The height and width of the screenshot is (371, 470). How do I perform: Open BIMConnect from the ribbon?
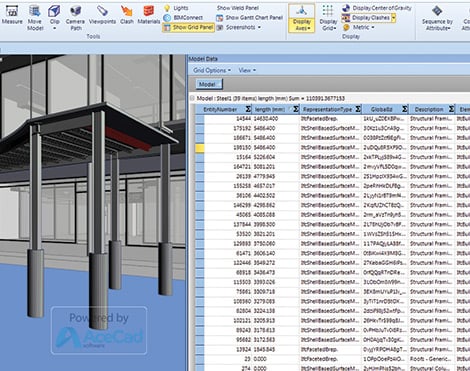pyautogui.click(x=184, y=18)
